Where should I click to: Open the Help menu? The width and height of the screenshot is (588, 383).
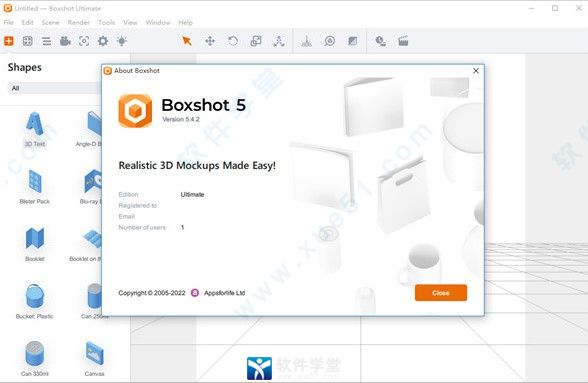186,23
